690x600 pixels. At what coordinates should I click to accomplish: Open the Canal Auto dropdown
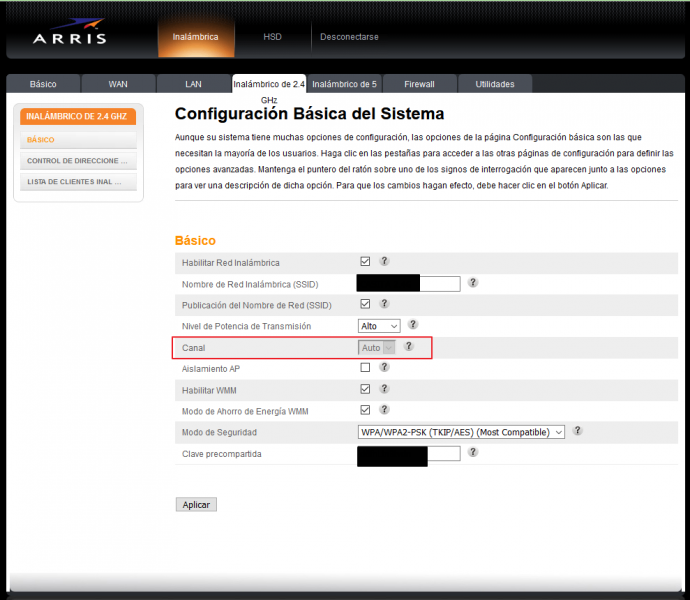click(377, 348)
